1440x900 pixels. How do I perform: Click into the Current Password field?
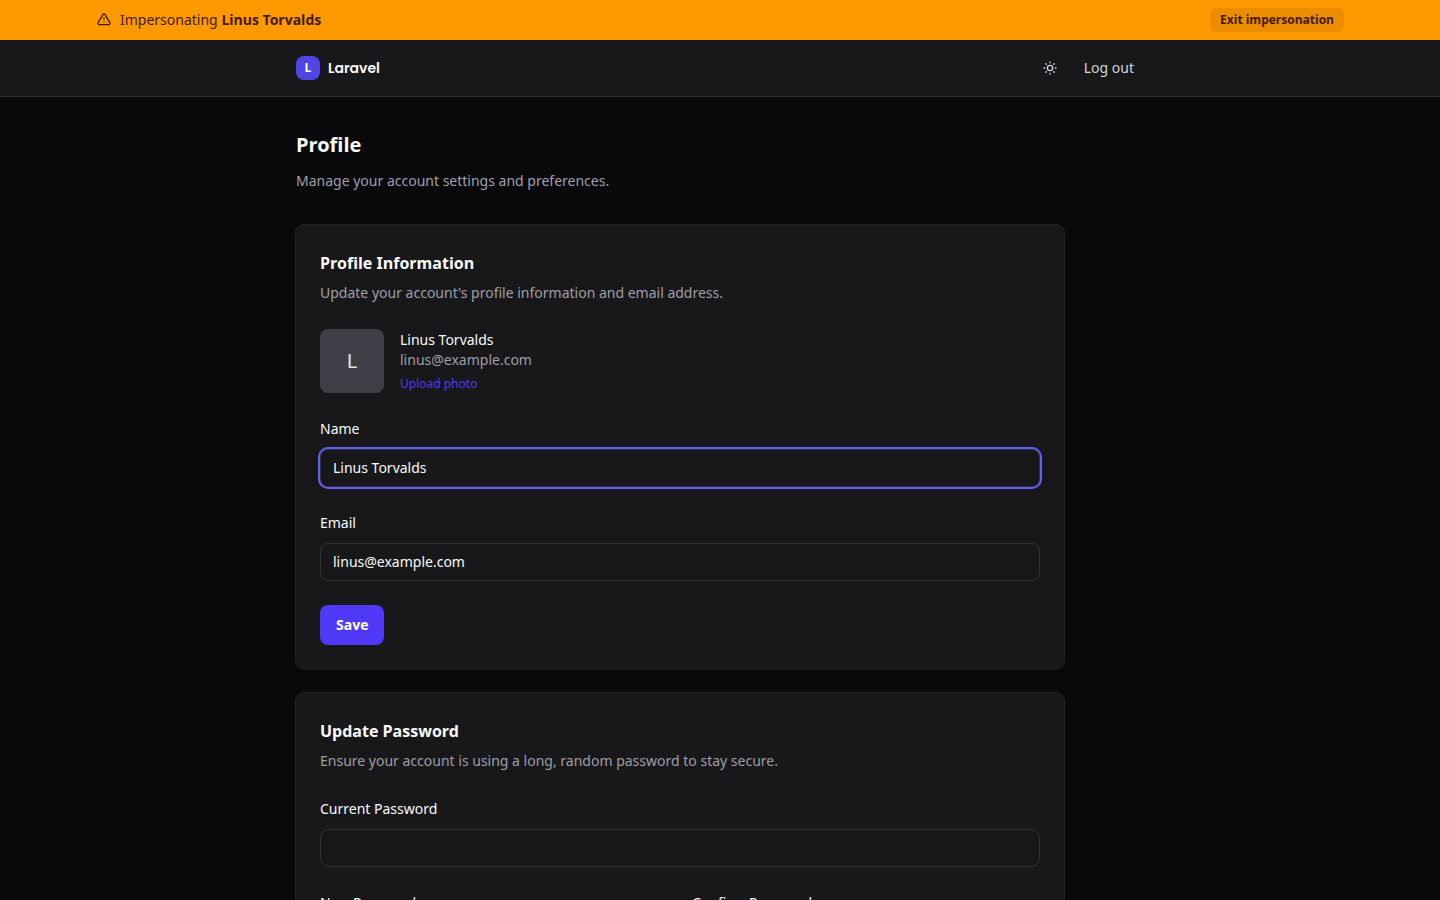point(680,848)
